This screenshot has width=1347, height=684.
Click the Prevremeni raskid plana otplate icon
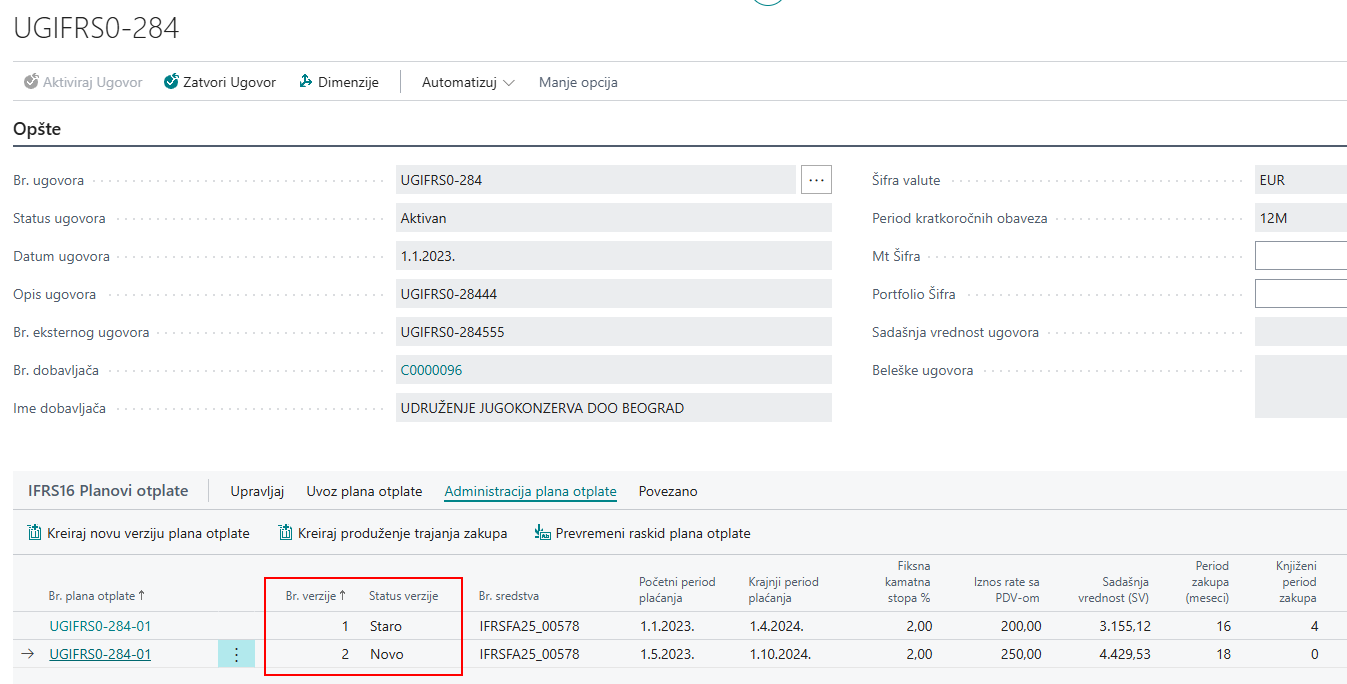pos(544,533)
